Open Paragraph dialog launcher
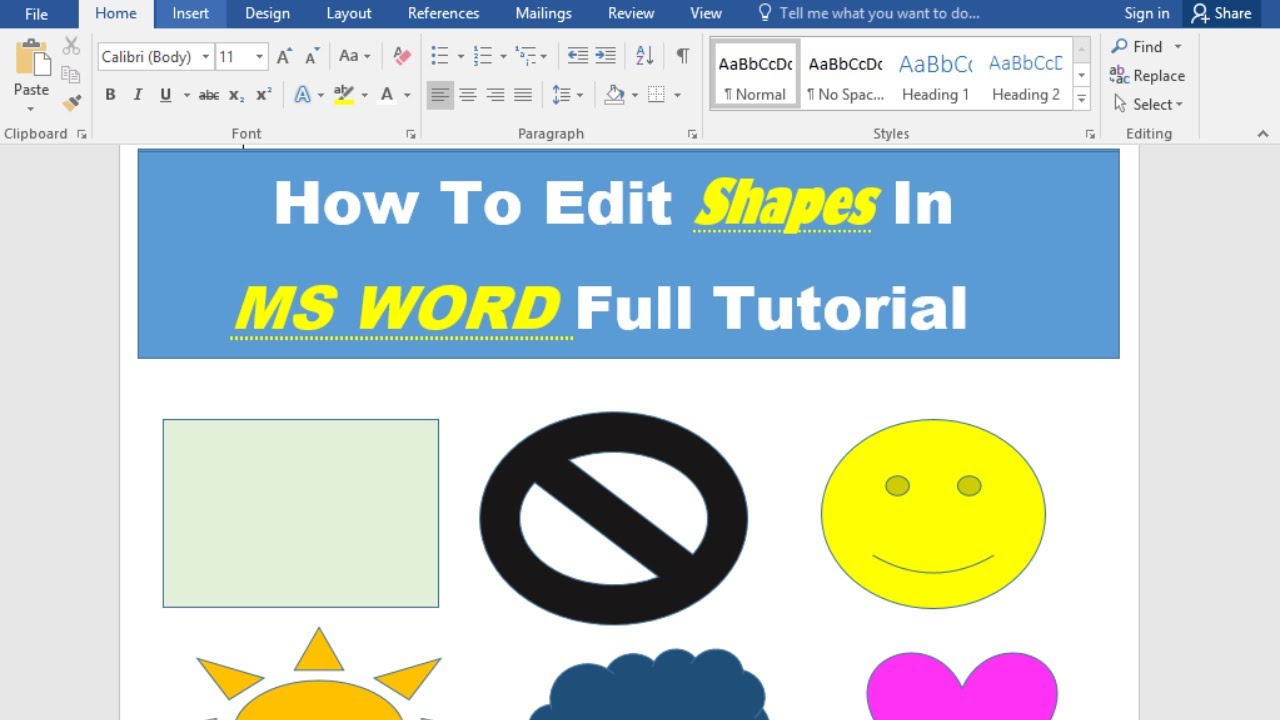Viewport: 1280px width, 720px height. [692, 134]
